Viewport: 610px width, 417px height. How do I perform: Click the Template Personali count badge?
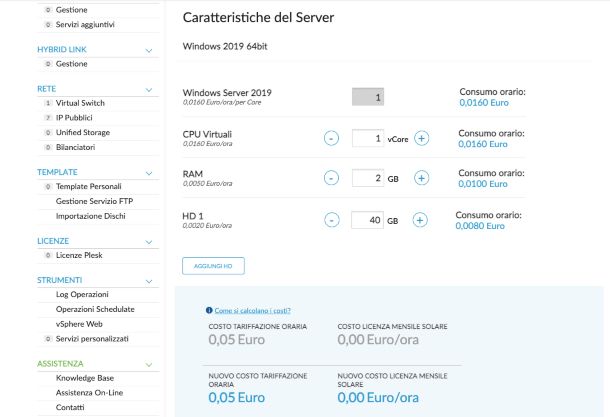pyautogui.click(x=48, y=187)
